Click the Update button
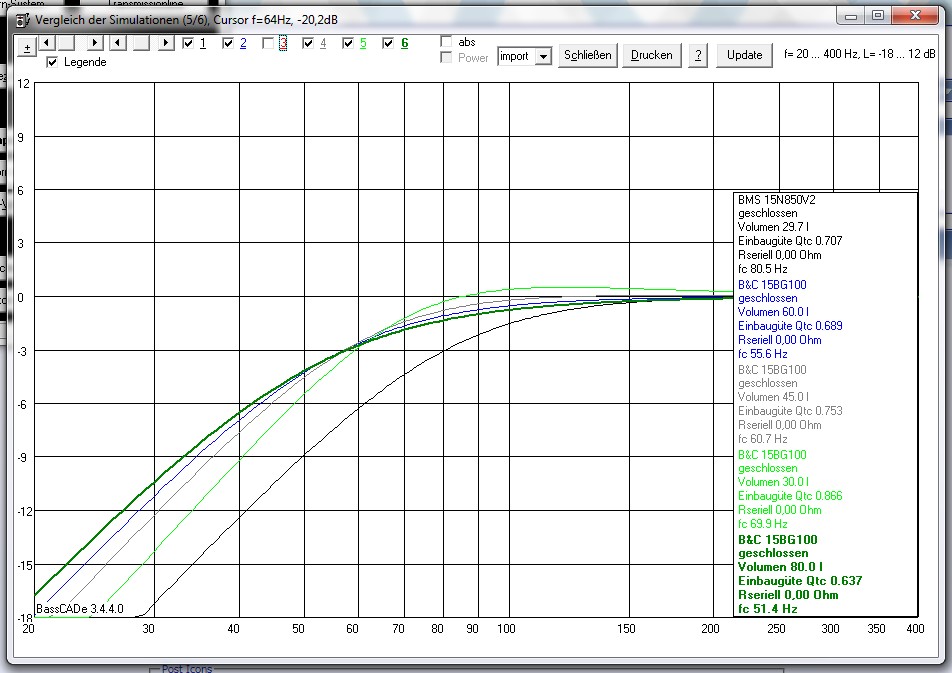The height and width of the screenshot is (673, 952). pyautogui.click(x=744, y=55)
